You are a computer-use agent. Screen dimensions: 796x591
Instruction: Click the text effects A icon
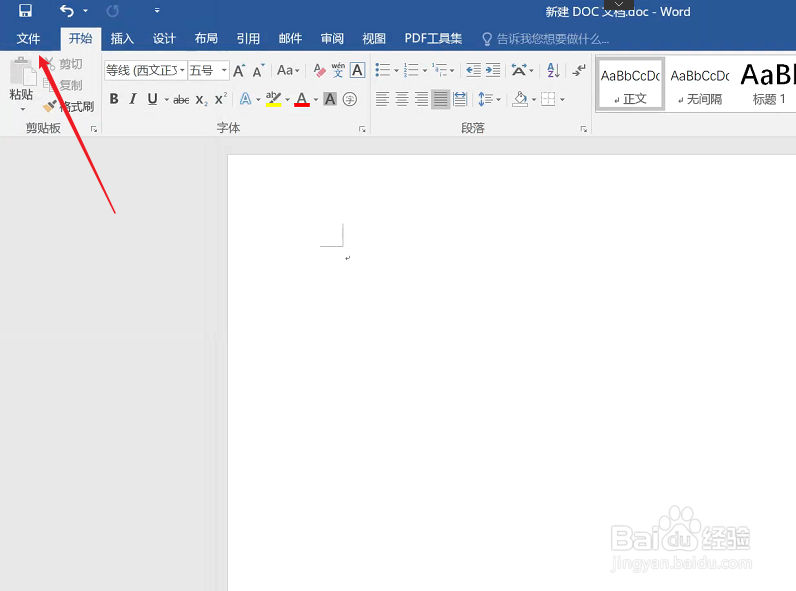245,99
